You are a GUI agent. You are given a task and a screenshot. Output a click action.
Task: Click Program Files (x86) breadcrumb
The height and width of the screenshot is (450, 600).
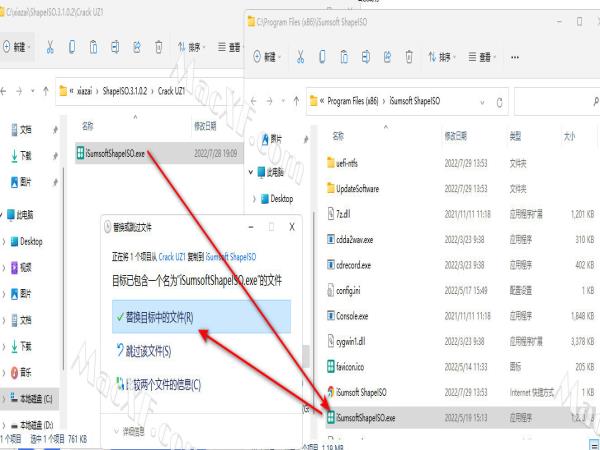352,101
